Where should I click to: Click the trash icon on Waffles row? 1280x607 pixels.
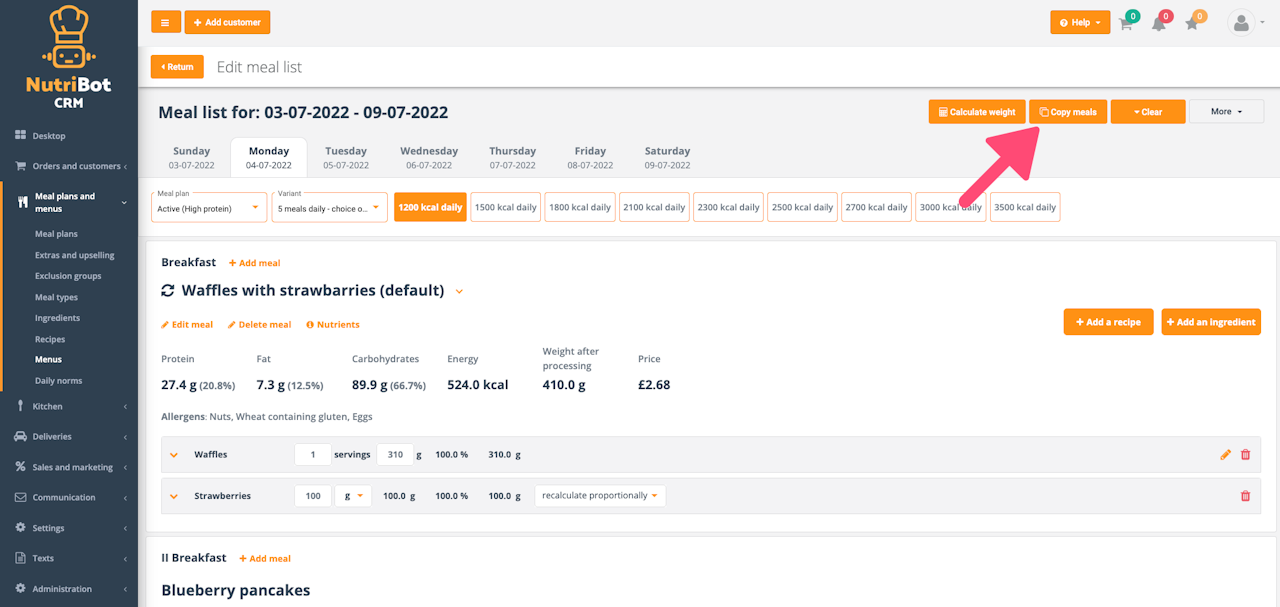[x=1245, y=455]
